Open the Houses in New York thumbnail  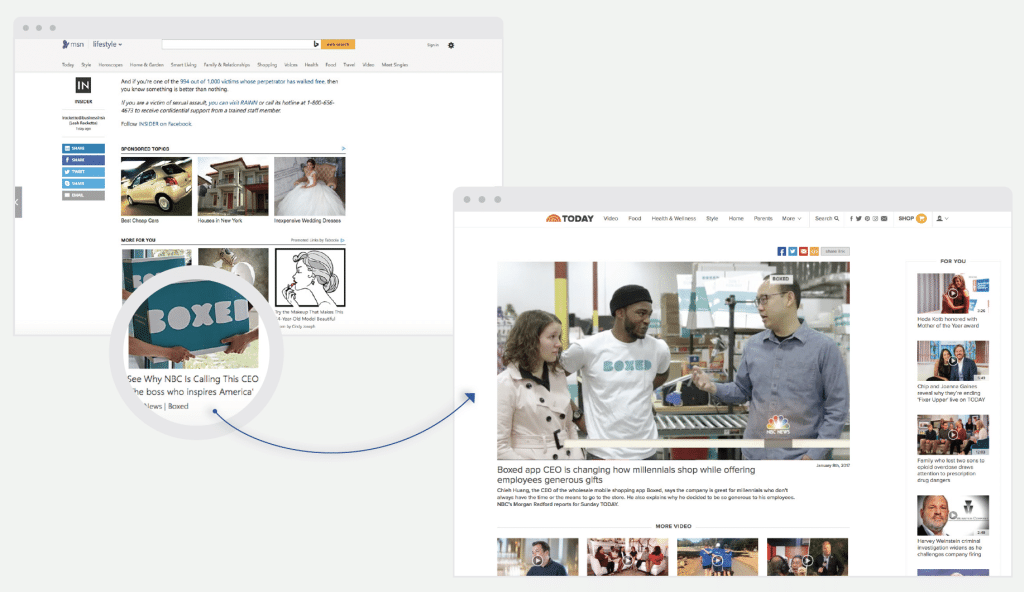(233, 186)
